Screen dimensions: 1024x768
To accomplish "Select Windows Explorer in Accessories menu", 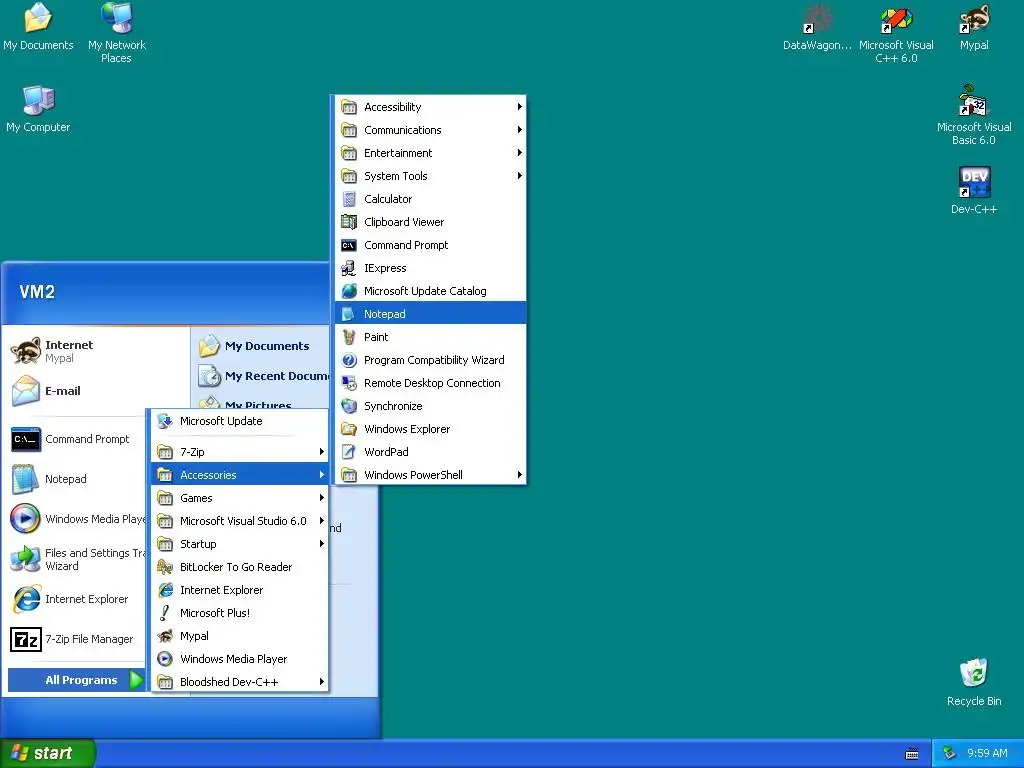I will pyautogui.click(x=430, y=429).
